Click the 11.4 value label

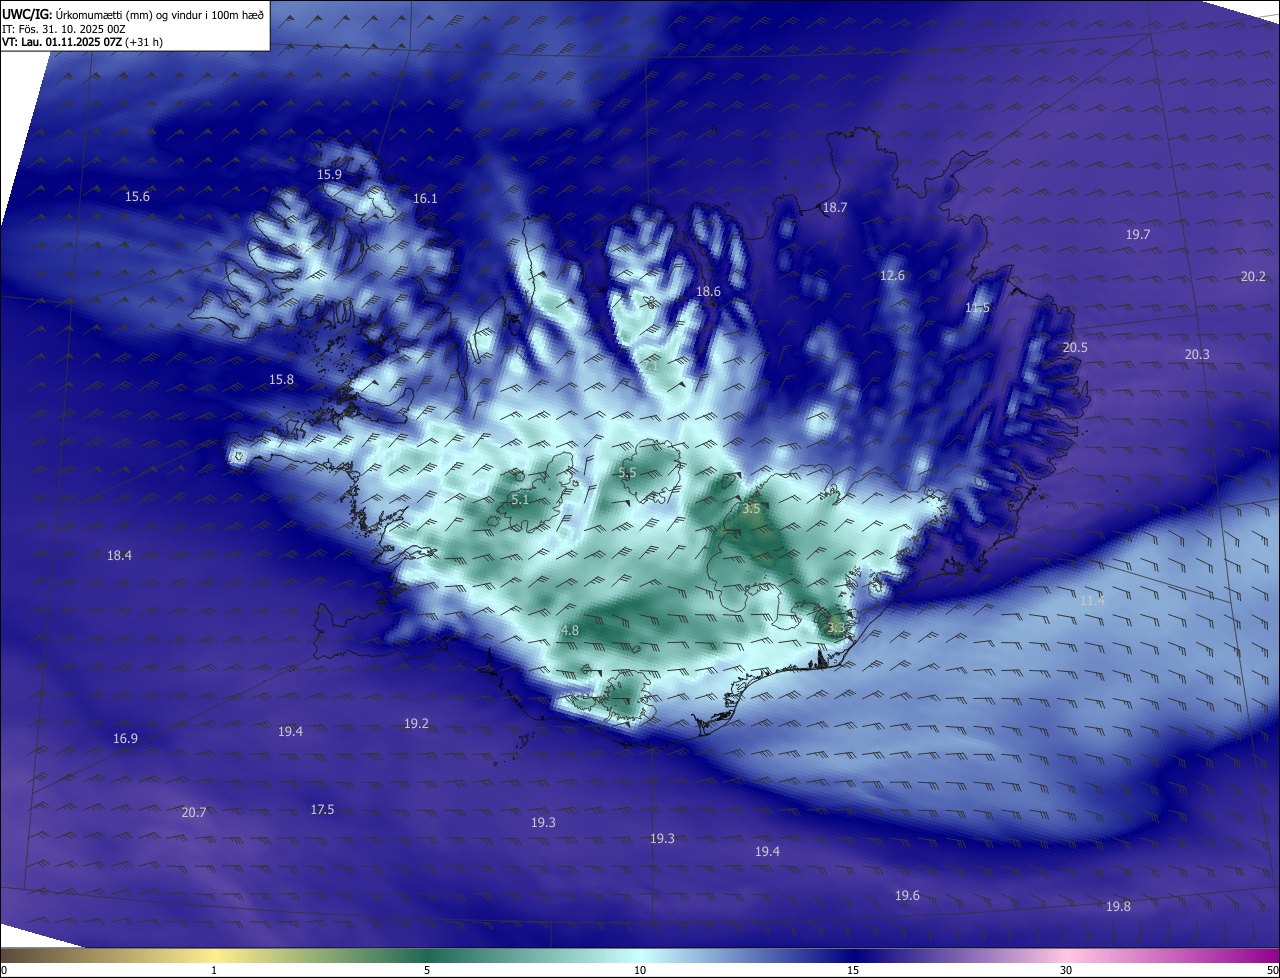pos(1092,601)
